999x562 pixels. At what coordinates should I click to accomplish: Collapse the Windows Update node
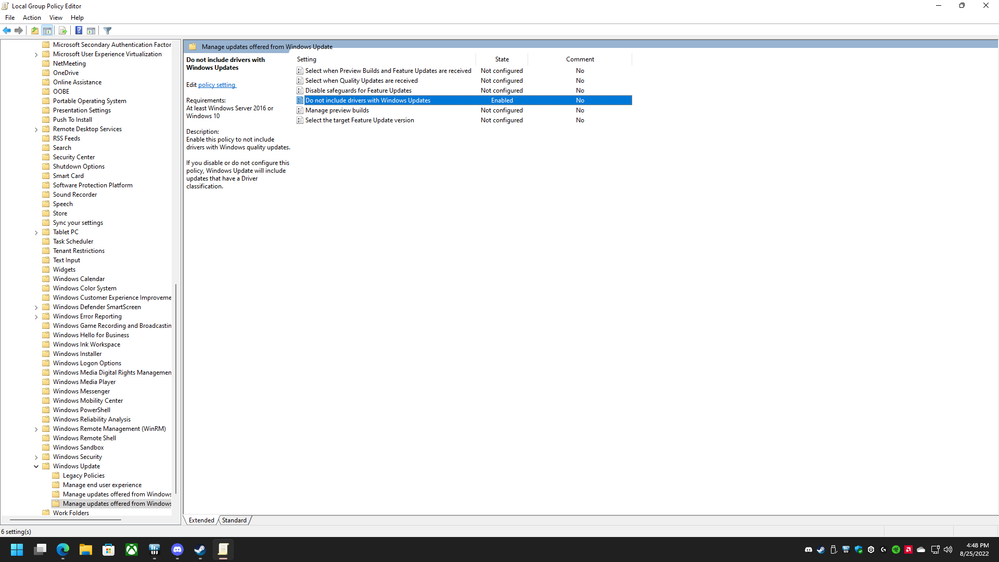point(36,466)
